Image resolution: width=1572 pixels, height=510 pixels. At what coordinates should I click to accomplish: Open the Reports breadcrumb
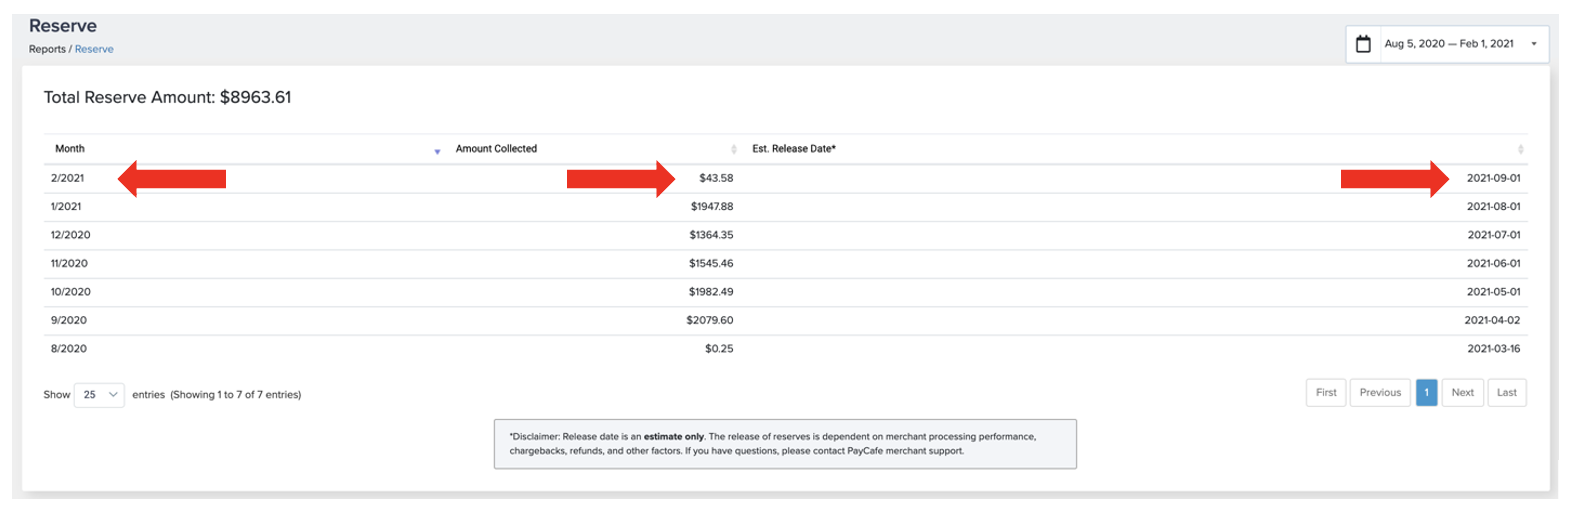pyautogui.click(x=47, y=49)
